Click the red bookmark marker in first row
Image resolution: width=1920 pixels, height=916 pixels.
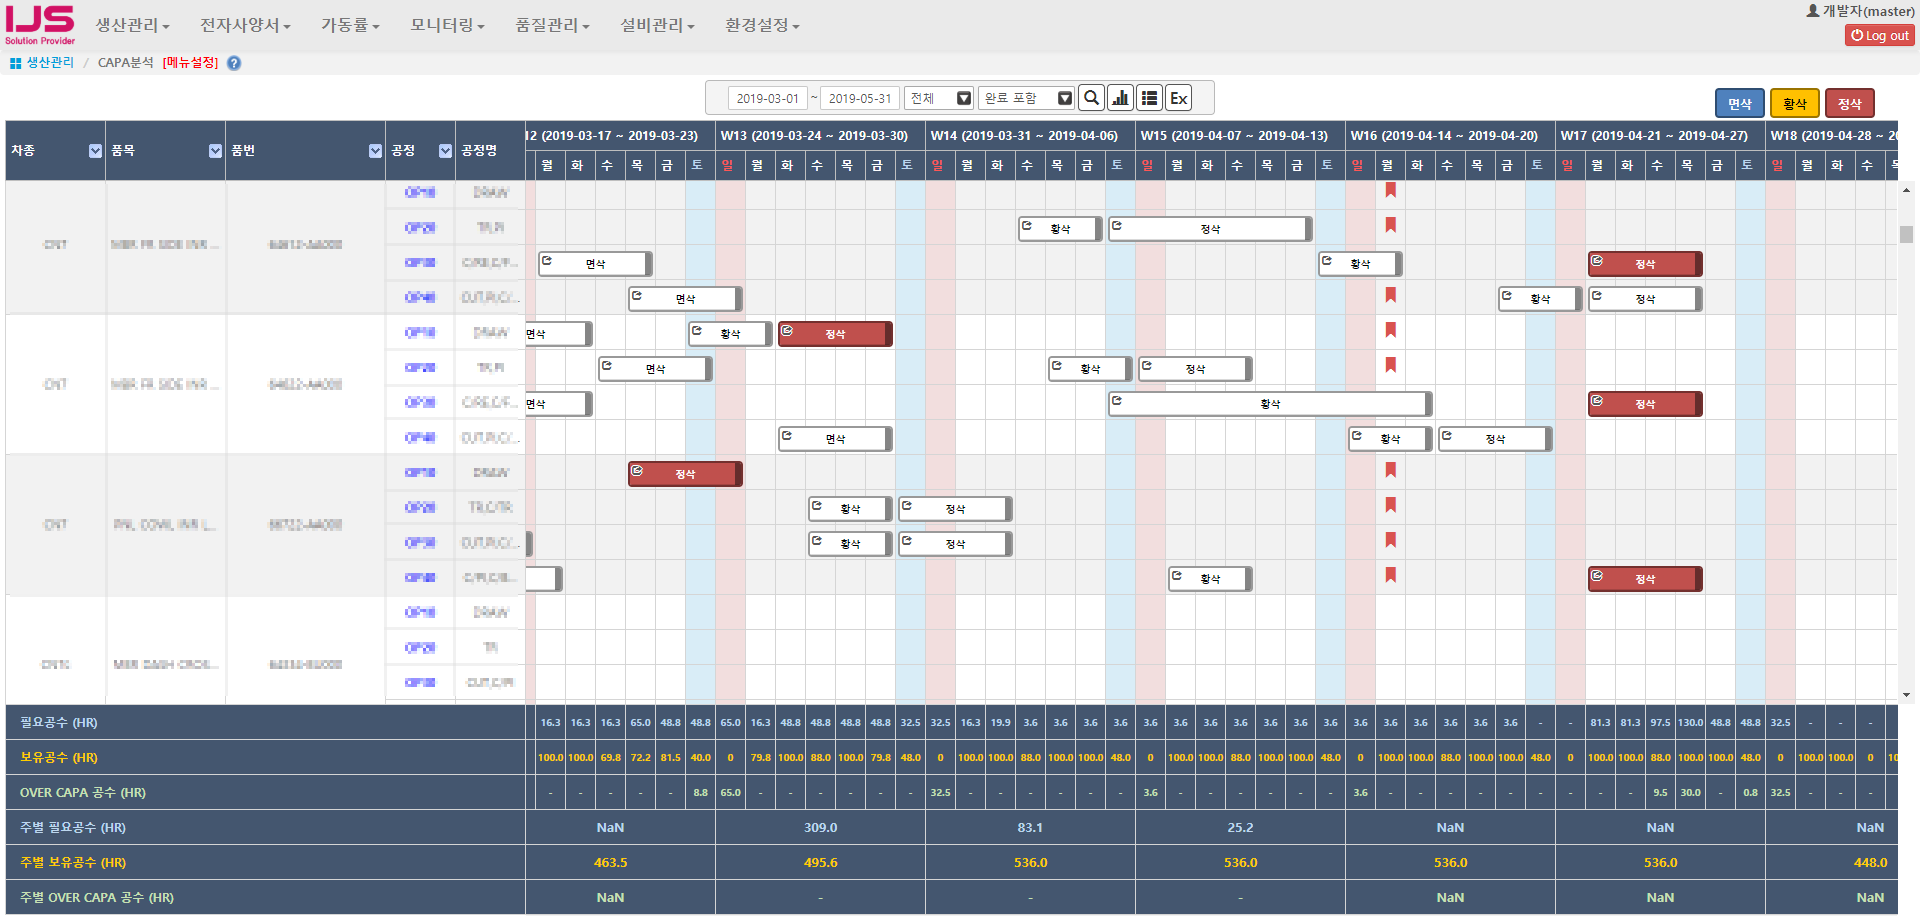pyautogui.click(x=1390, y=190)
